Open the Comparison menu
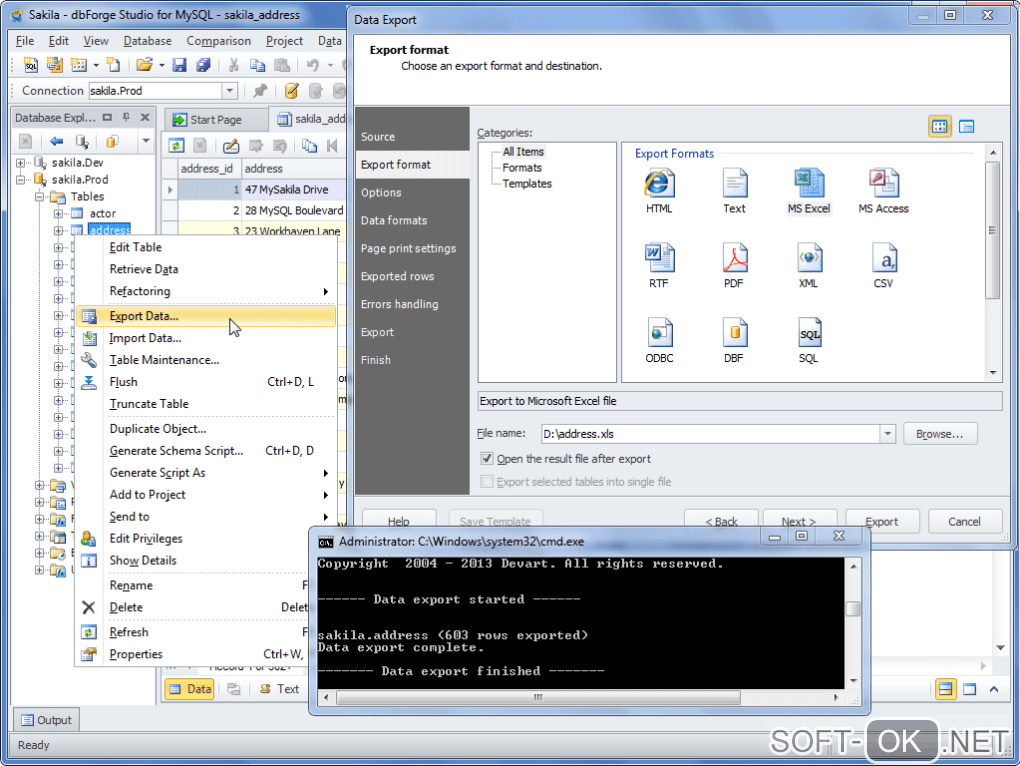 point(219,41)
